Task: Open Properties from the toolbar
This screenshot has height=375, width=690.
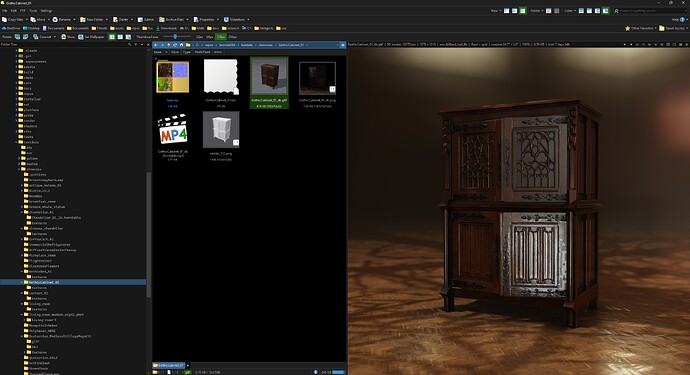Action: click(x=204, y=19)
